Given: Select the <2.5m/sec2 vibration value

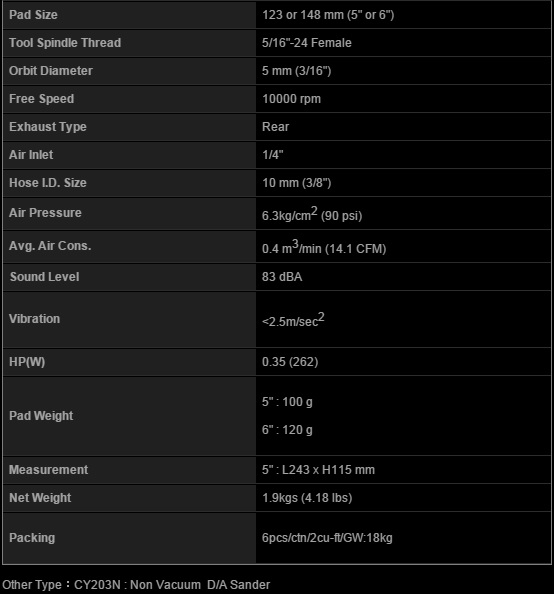Looking at the screenshot, I should point(293,320).
